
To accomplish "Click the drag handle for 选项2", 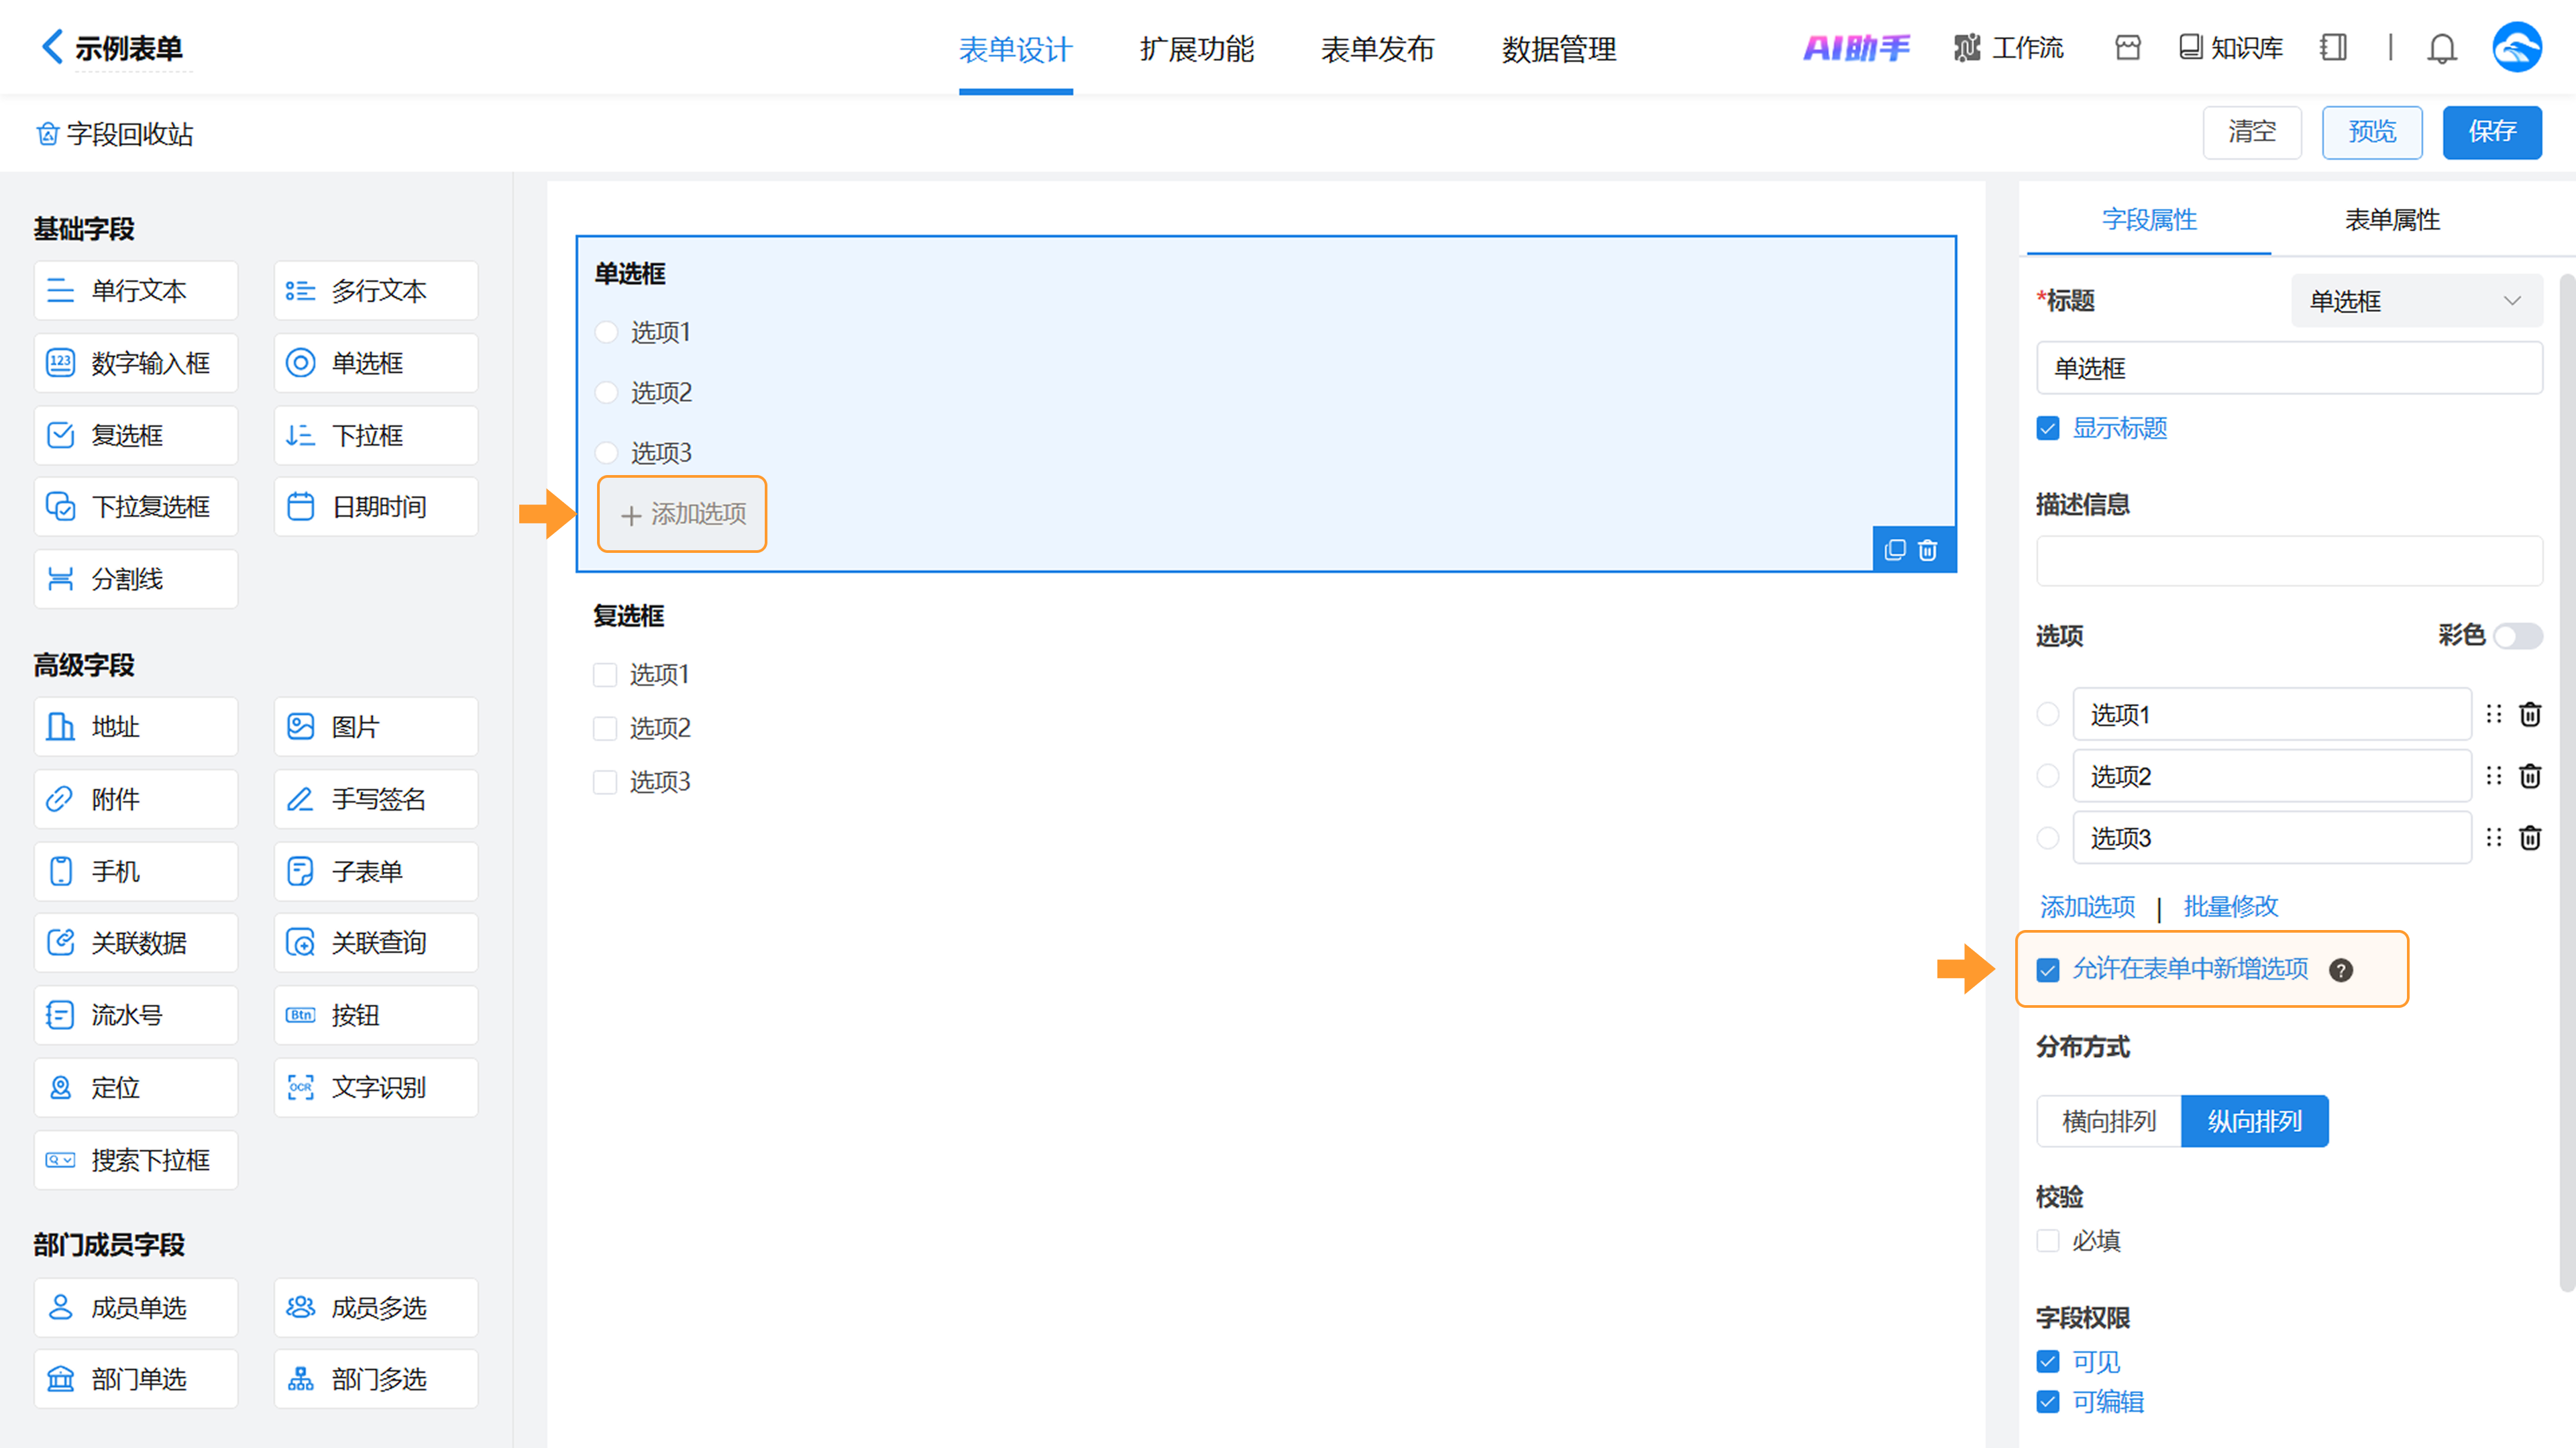I will tap(2494, 776).
